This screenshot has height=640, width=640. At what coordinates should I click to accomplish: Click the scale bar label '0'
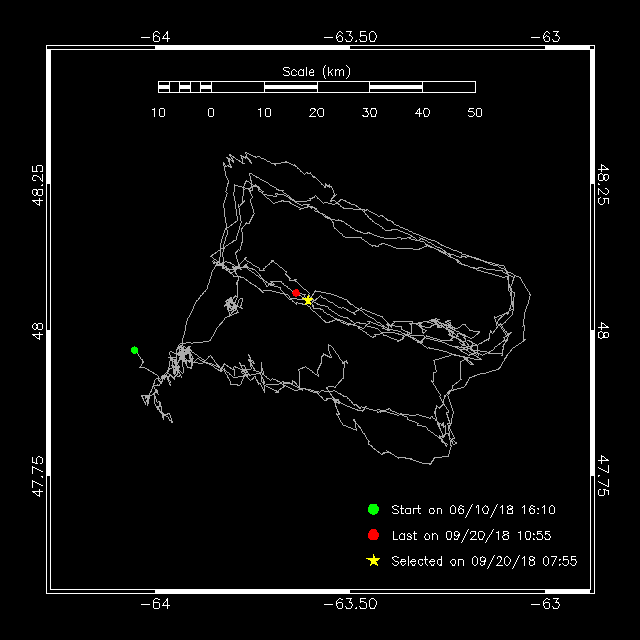(x=211, y=112)
